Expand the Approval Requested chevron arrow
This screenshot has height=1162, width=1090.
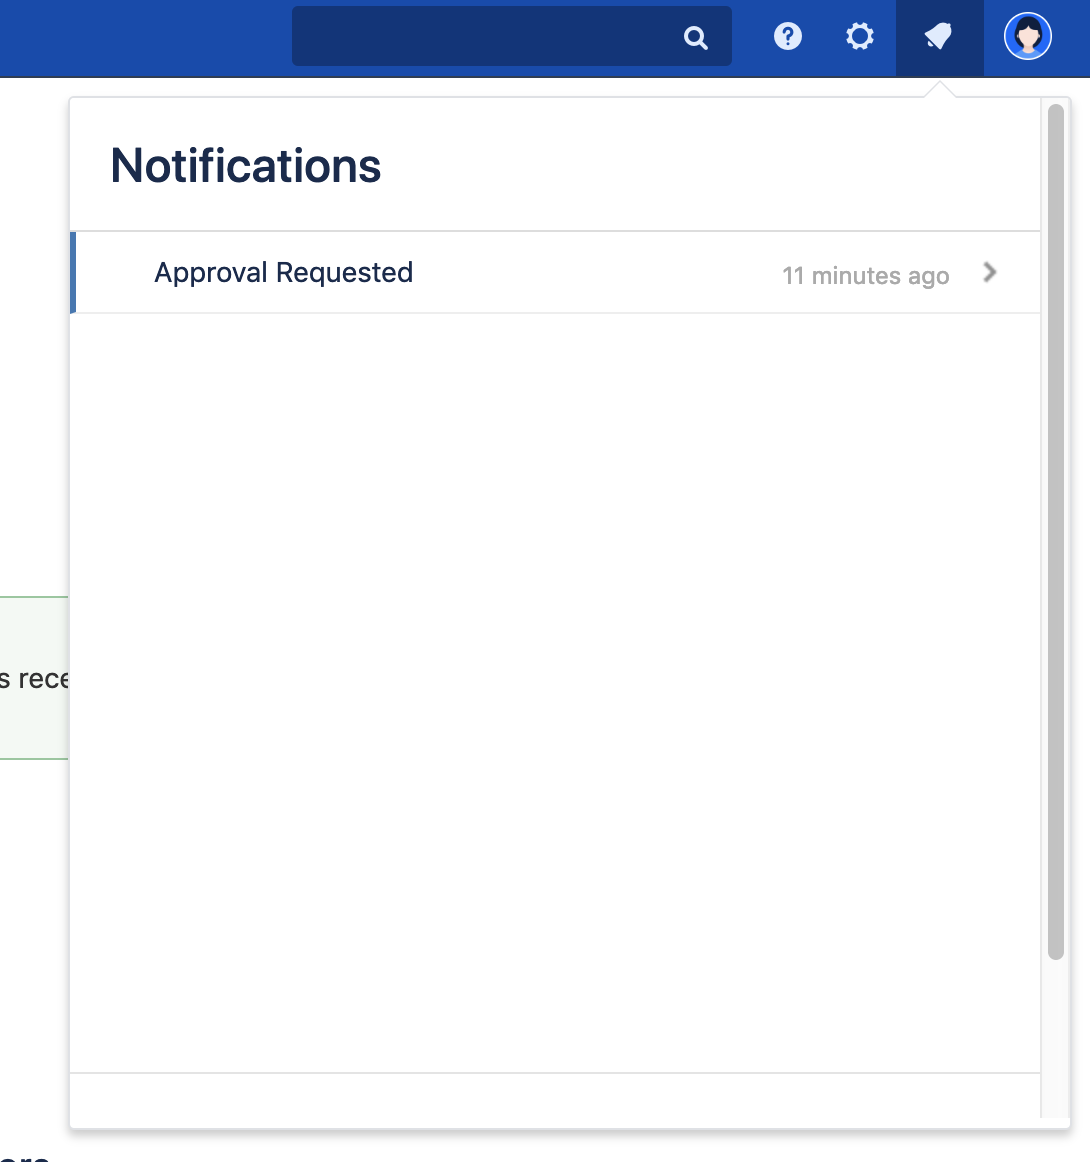[989, 272]
